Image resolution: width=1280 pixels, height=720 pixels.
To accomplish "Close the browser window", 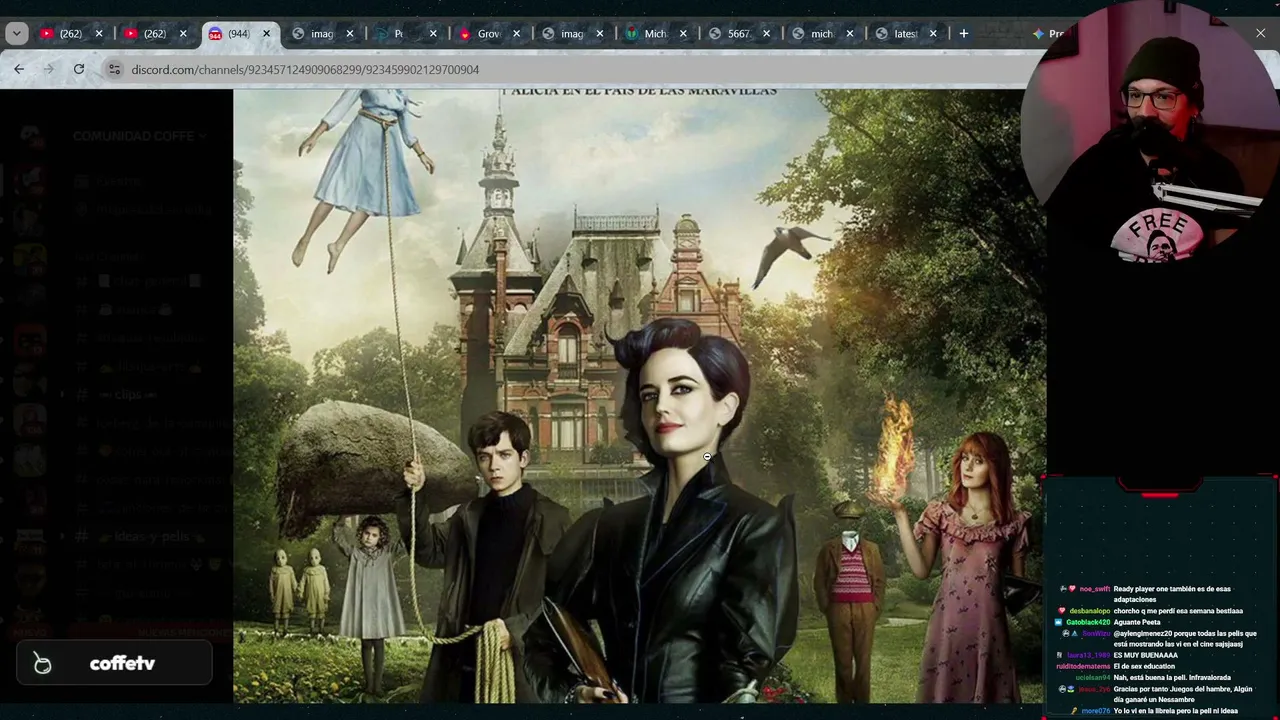I will click(x=1260, y=34).
